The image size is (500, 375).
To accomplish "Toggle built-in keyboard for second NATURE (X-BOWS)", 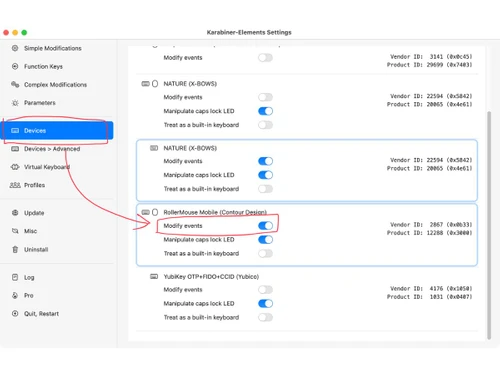I will point(265,189).
